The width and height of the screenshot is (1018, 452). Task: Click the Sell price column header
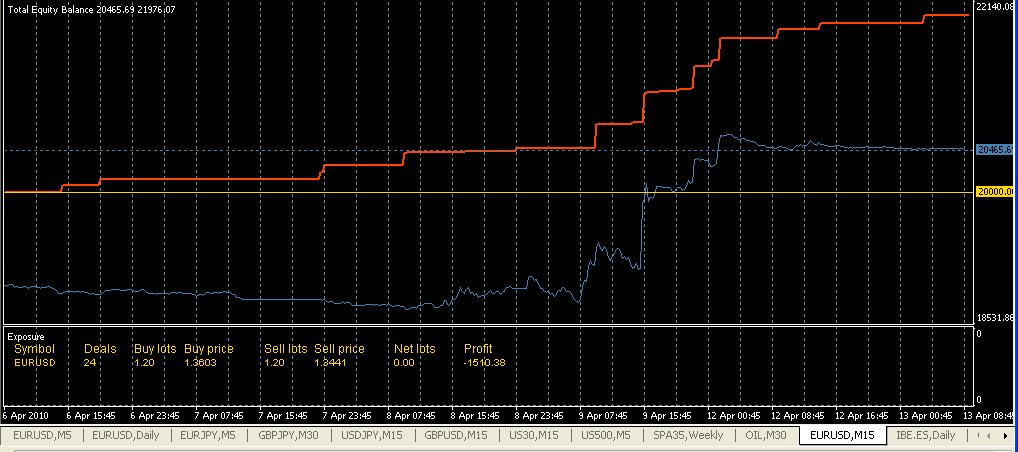pos(339,349)
